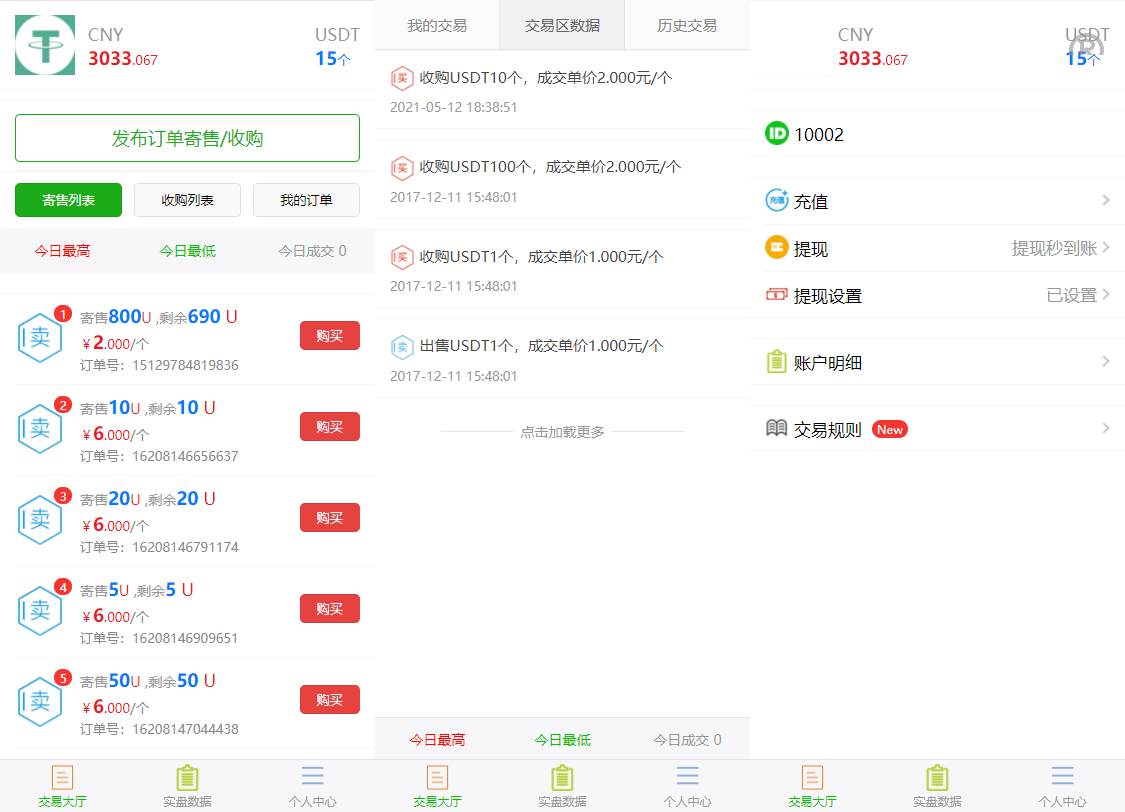Click the red 收 icon on first purchase record
1125x812 pixels.
[402, 77]
